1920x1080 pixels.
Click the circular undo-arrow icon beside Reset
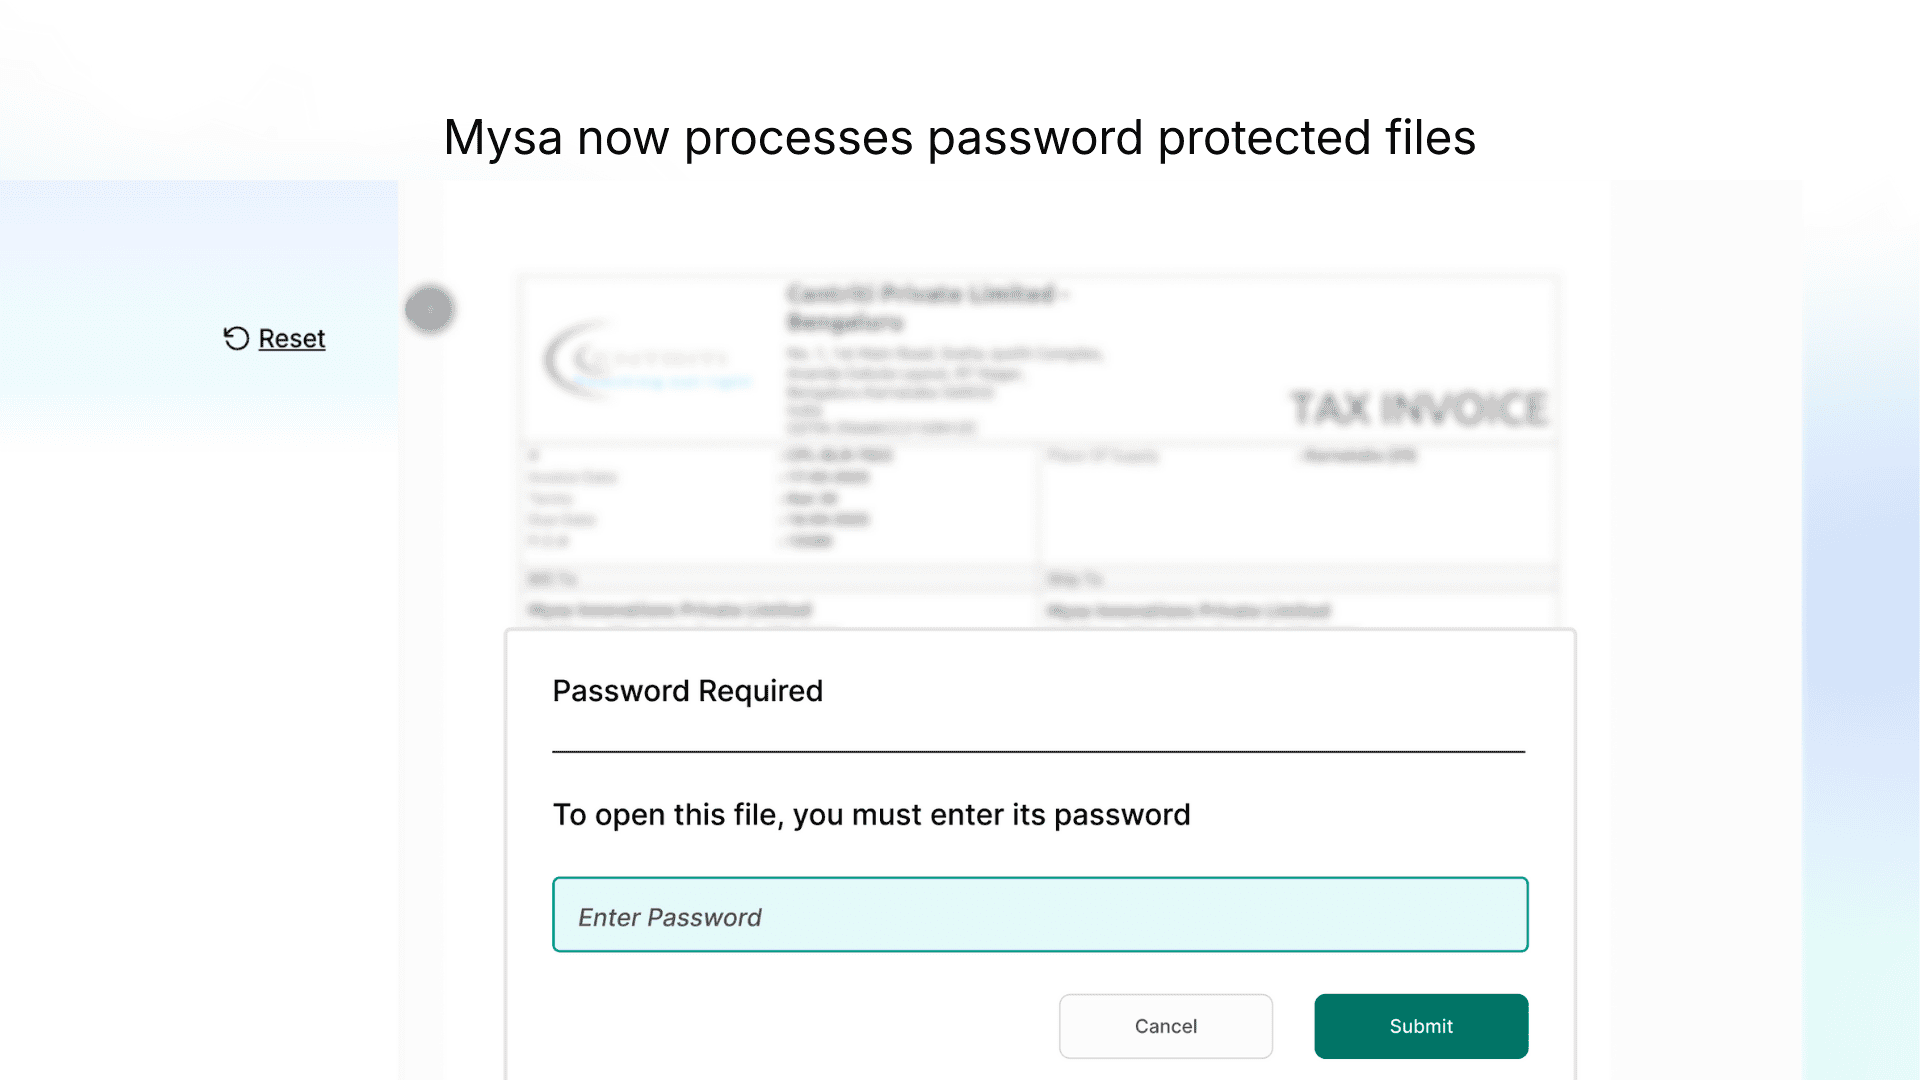click(235, 338)
